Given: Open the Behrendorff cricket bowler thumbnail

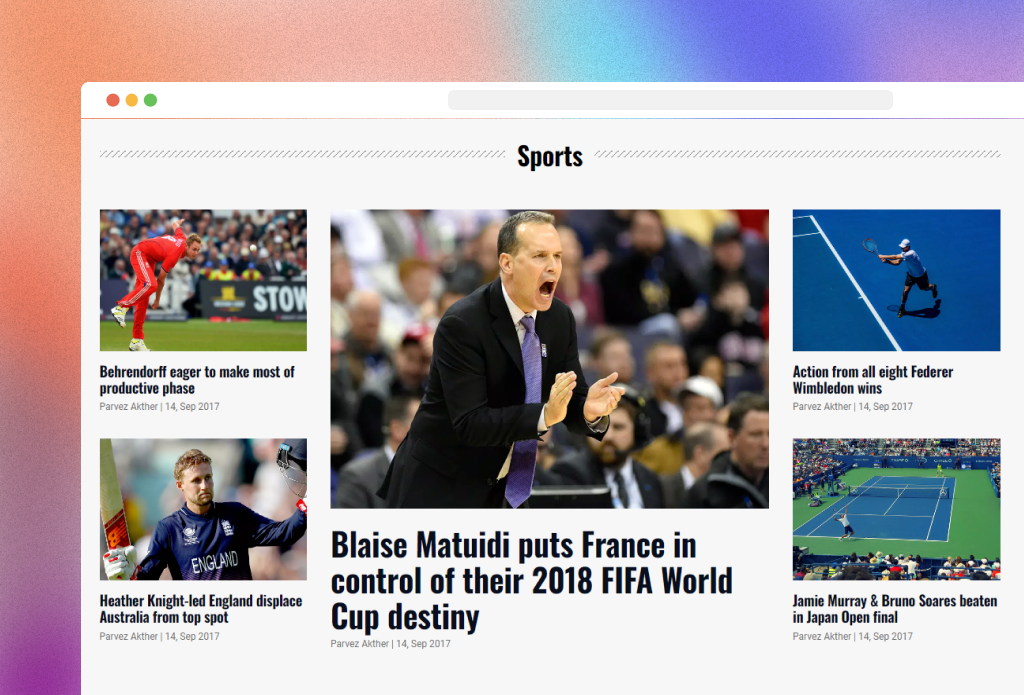Looking at the screenshot, I should pyautogui.click(x=203, y=280).
